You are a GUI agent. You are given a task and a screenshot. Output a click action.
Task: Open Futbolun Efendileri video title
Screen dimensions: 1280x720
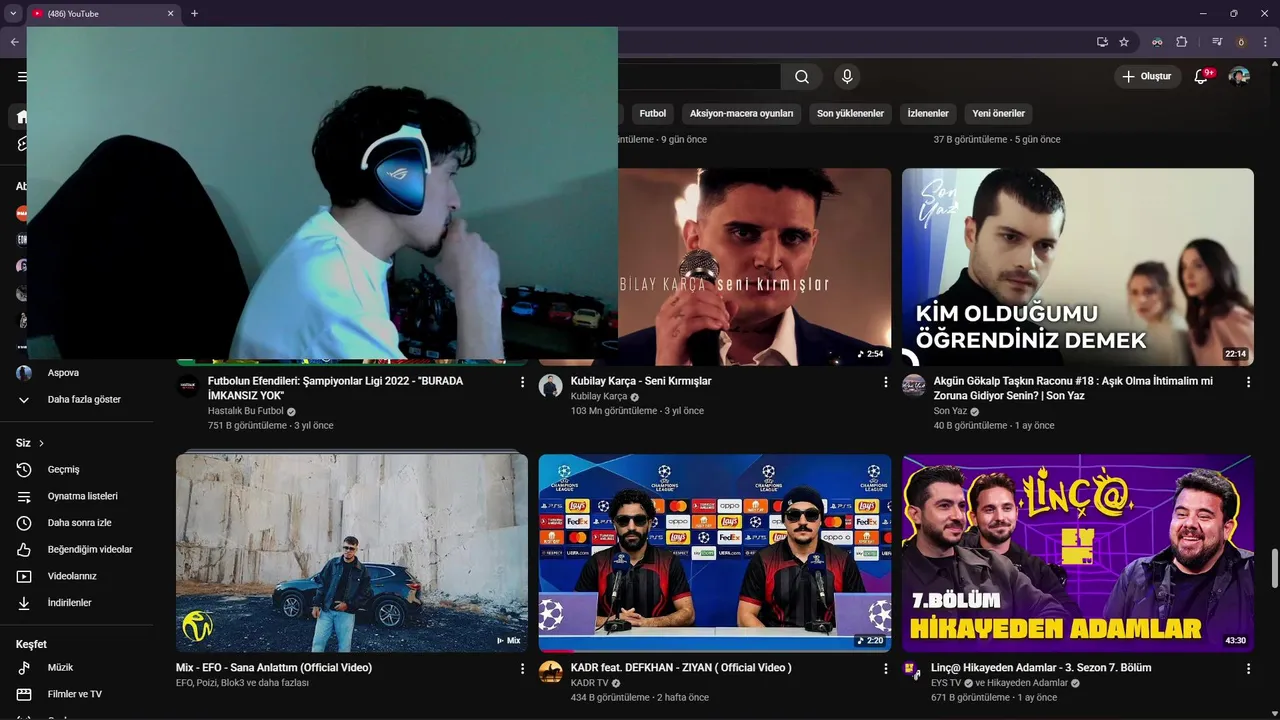click(x=335, y=388)
